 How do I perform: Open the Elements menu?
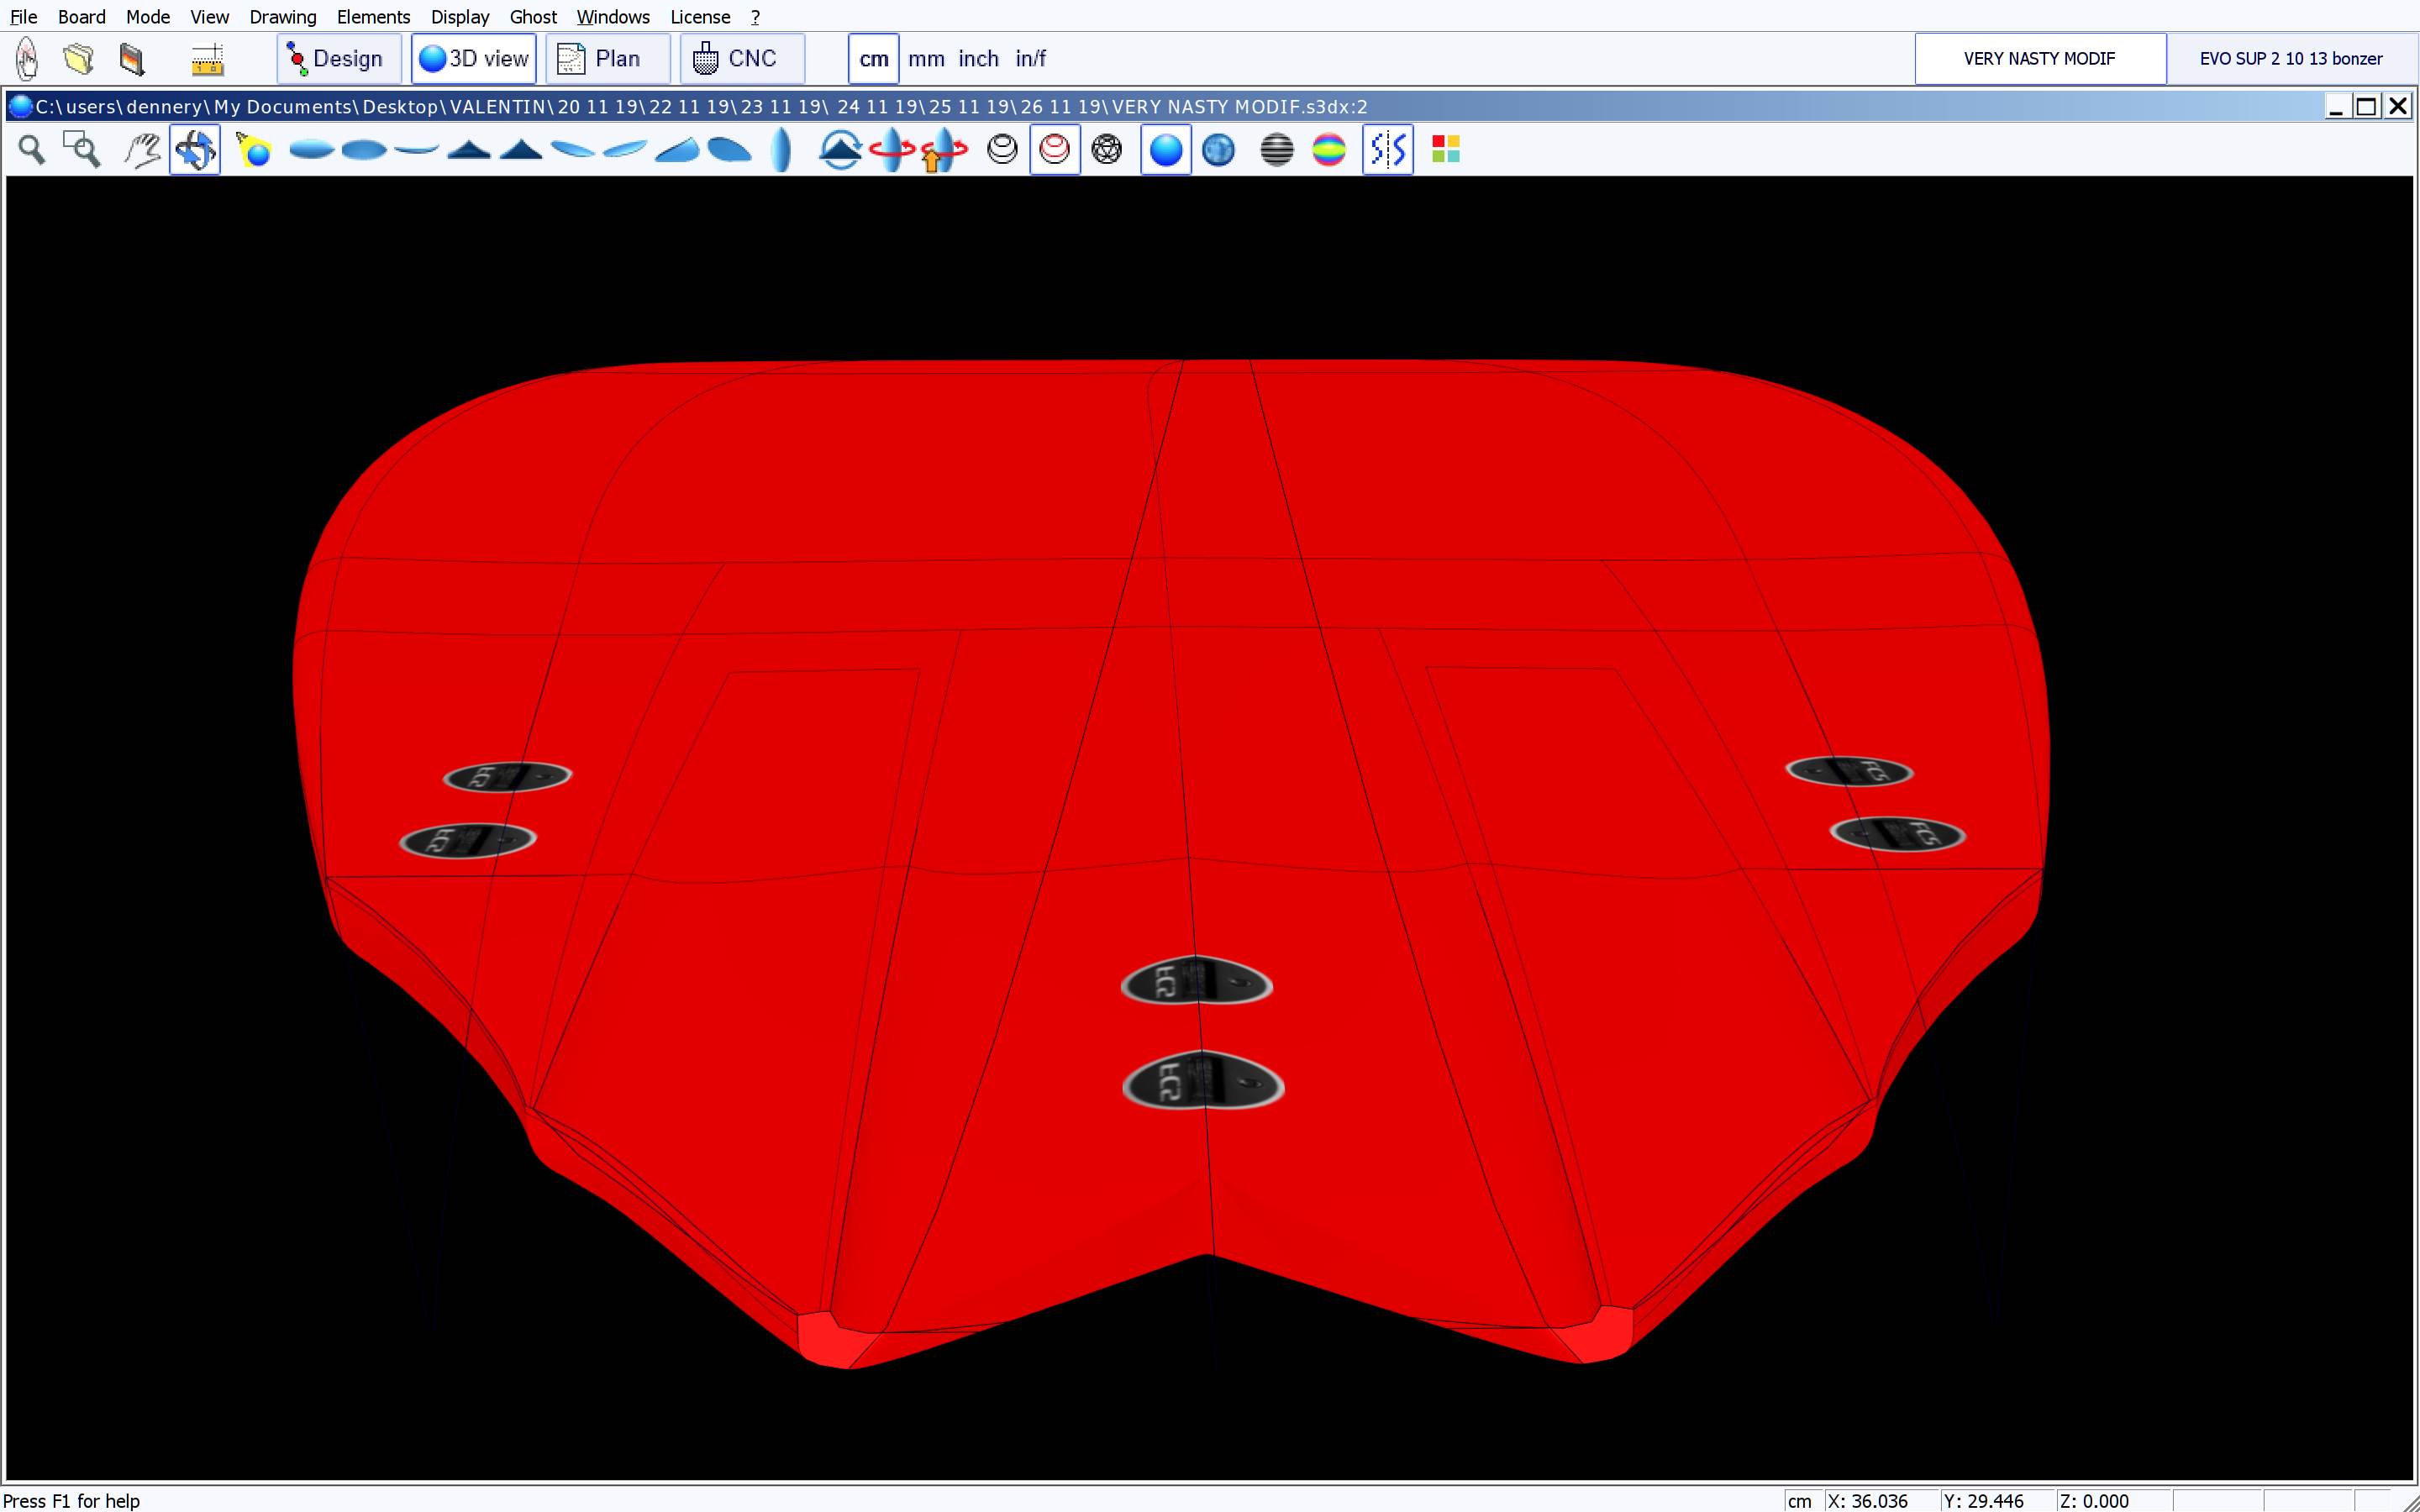373,17
